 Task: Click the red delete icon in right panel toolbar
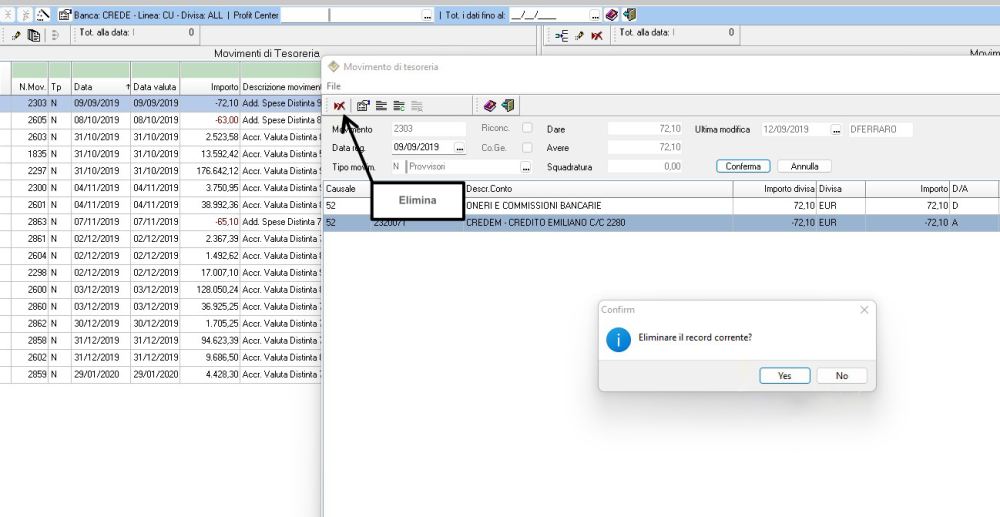596,35
